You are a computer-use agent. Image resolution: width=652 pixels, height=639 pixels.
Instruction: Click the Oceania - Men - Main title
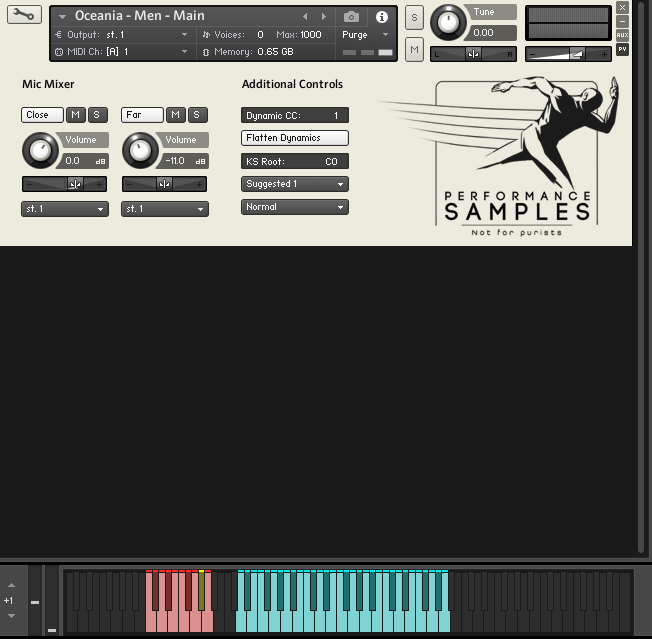tap(140, 16)
